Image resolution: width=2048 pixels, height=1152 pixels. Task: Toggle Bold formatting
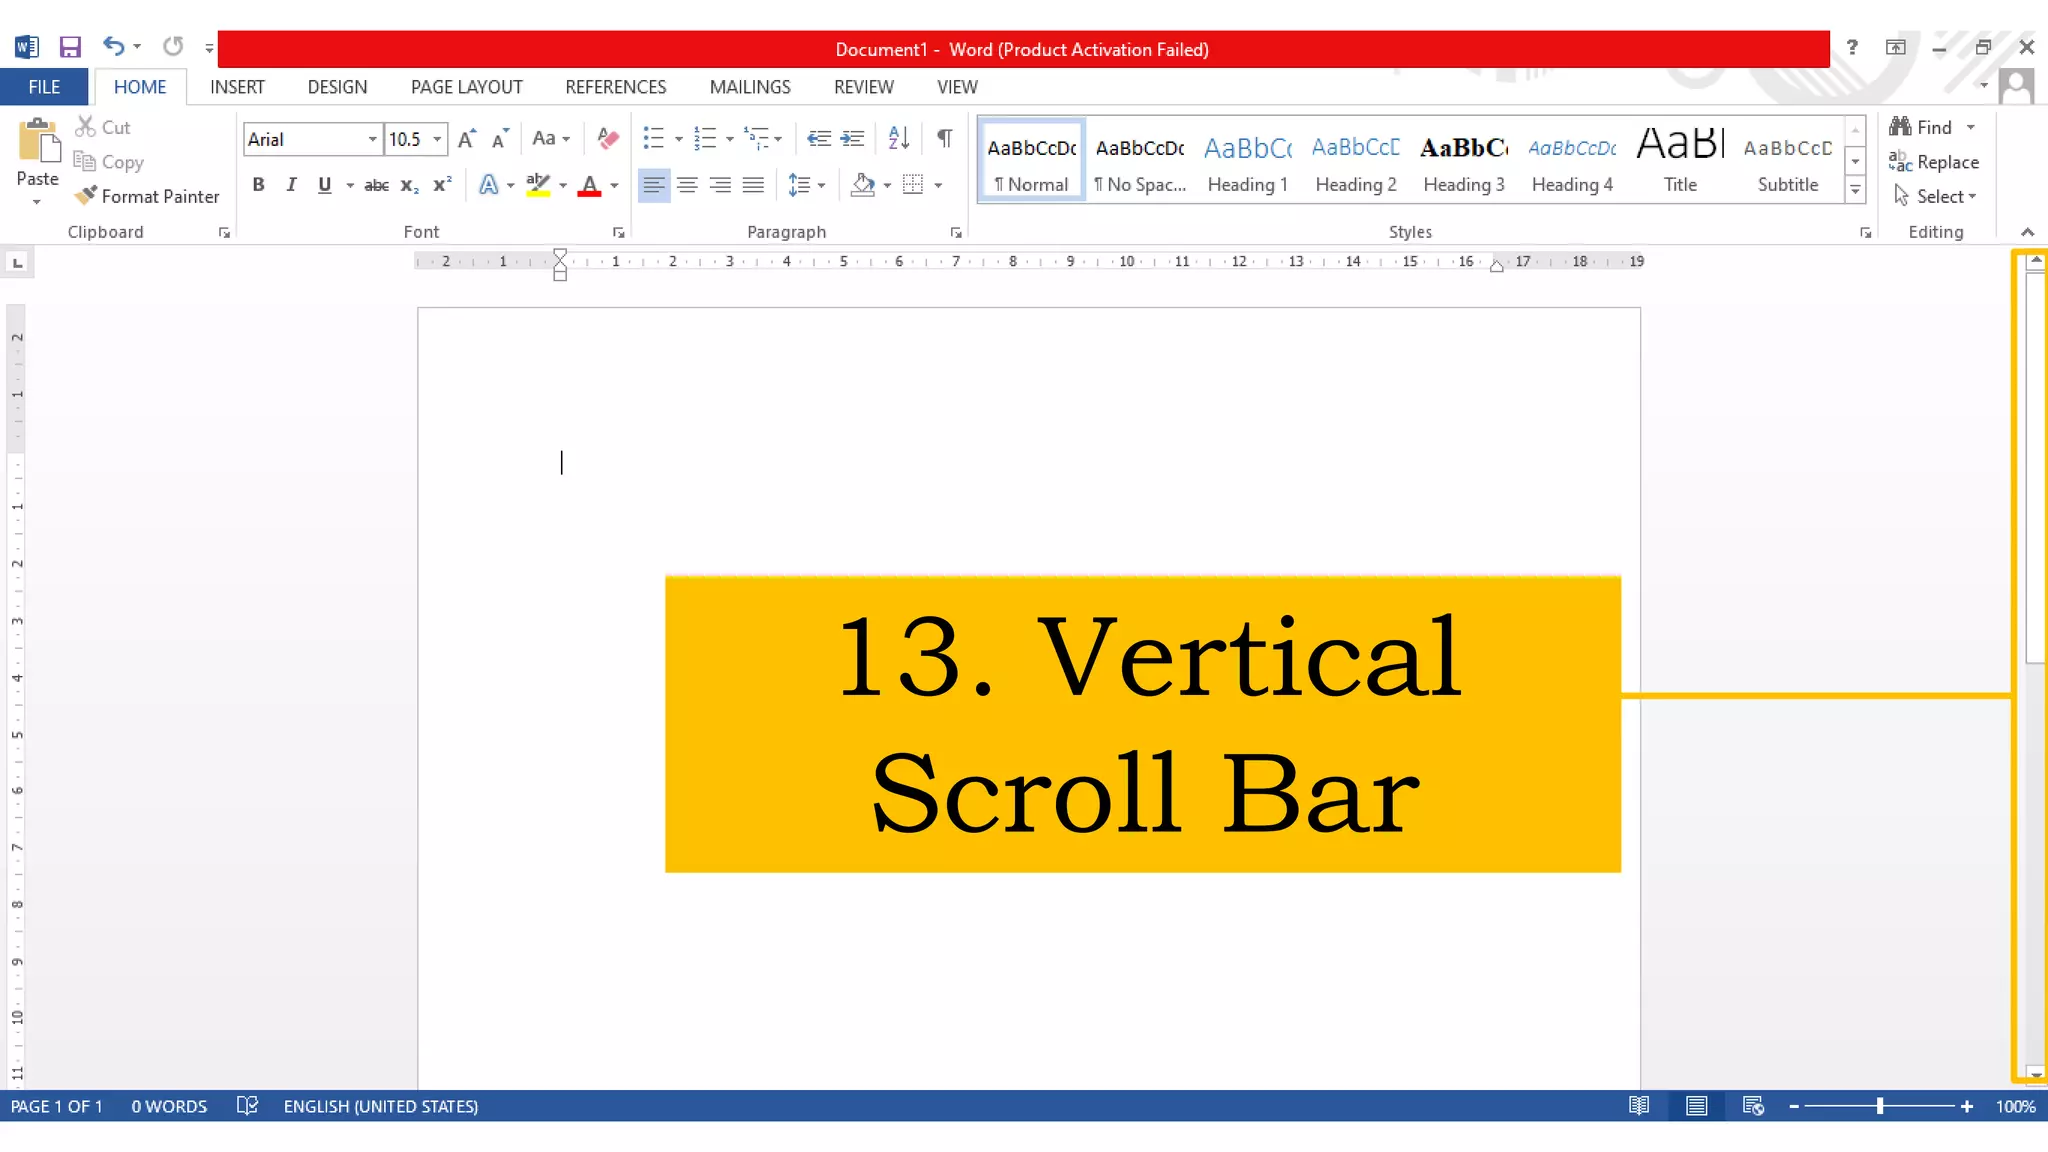(258, 185)
